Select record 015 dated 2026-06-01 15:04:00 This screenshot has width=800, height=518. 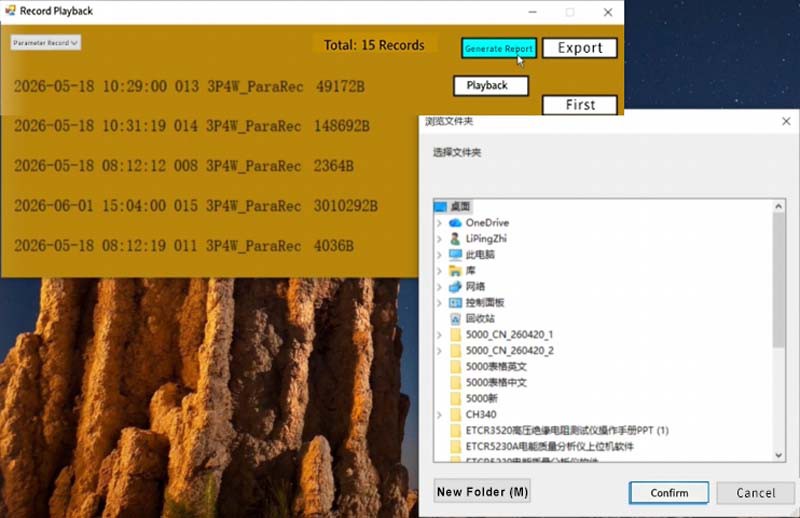coord(195,206)
